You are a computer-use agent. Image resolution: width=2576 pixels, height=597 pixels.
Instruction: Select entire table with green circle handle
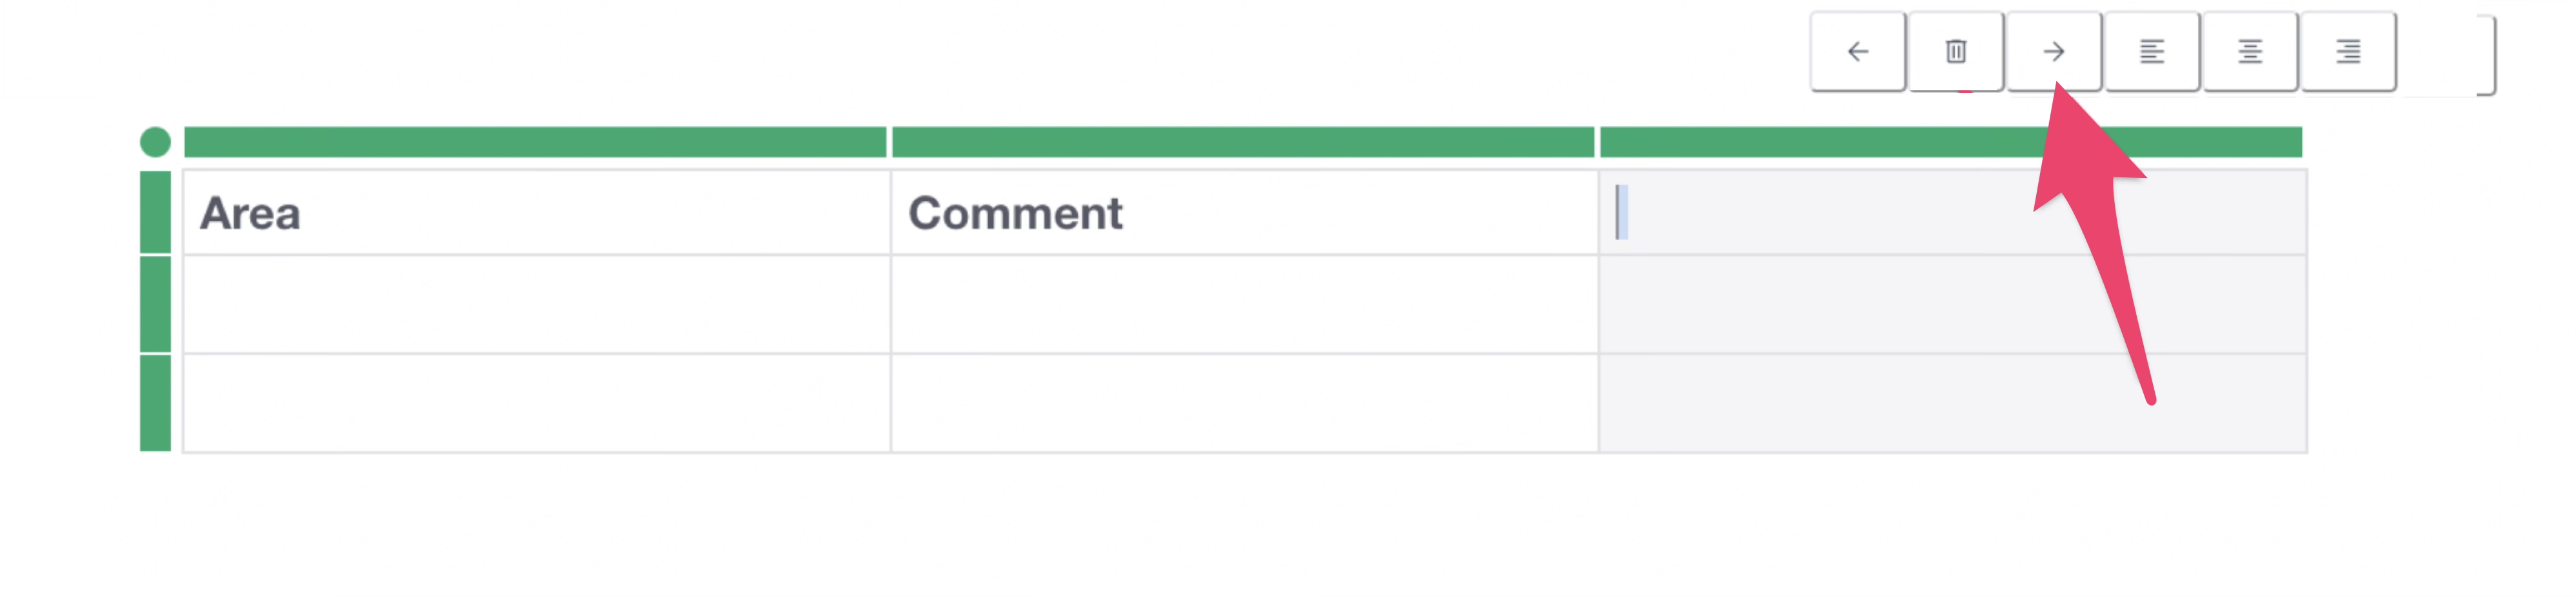155,142
